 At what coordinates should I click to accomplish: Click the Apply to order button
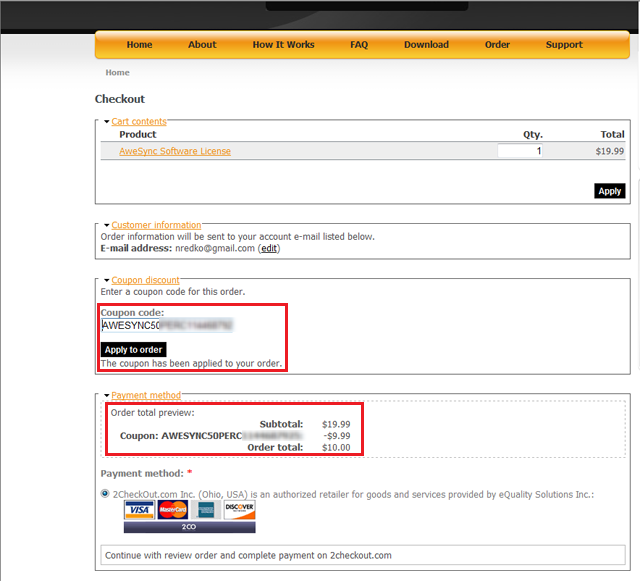pos(133,350)
